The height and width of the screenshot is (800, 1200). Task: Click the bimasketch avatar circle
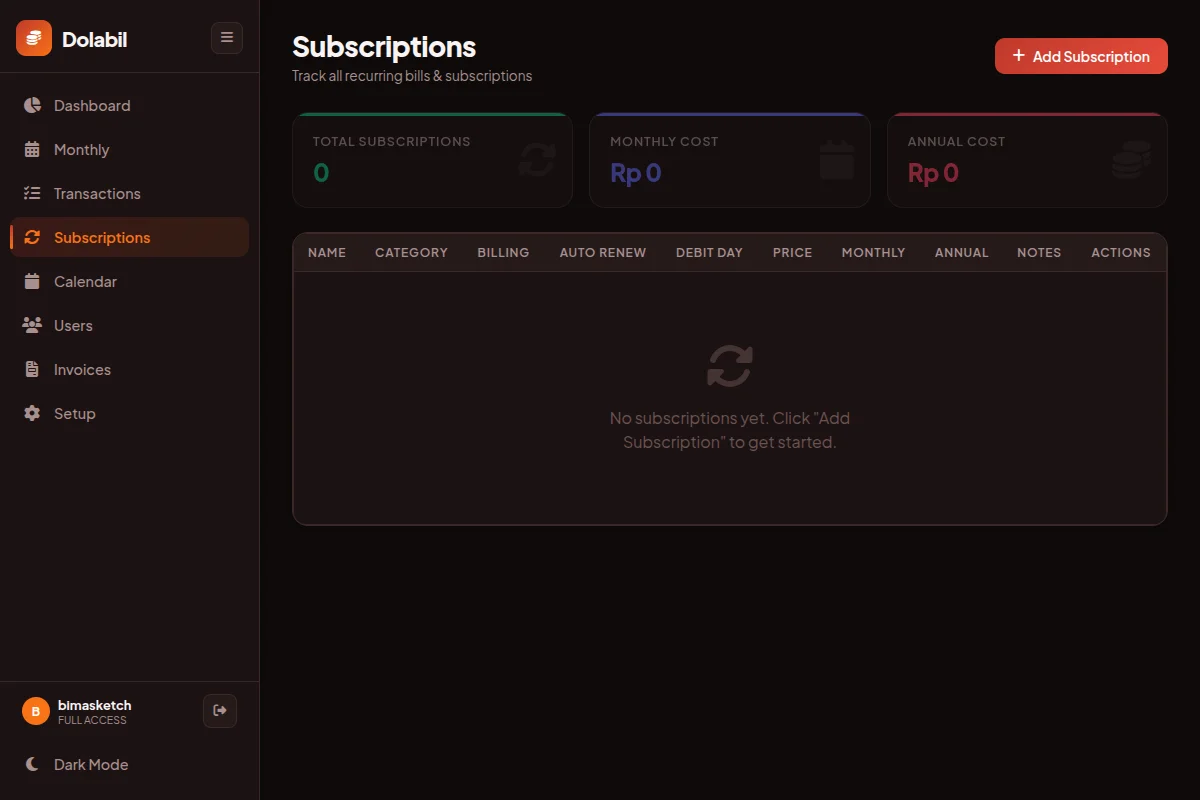click(x=36, y=711)
